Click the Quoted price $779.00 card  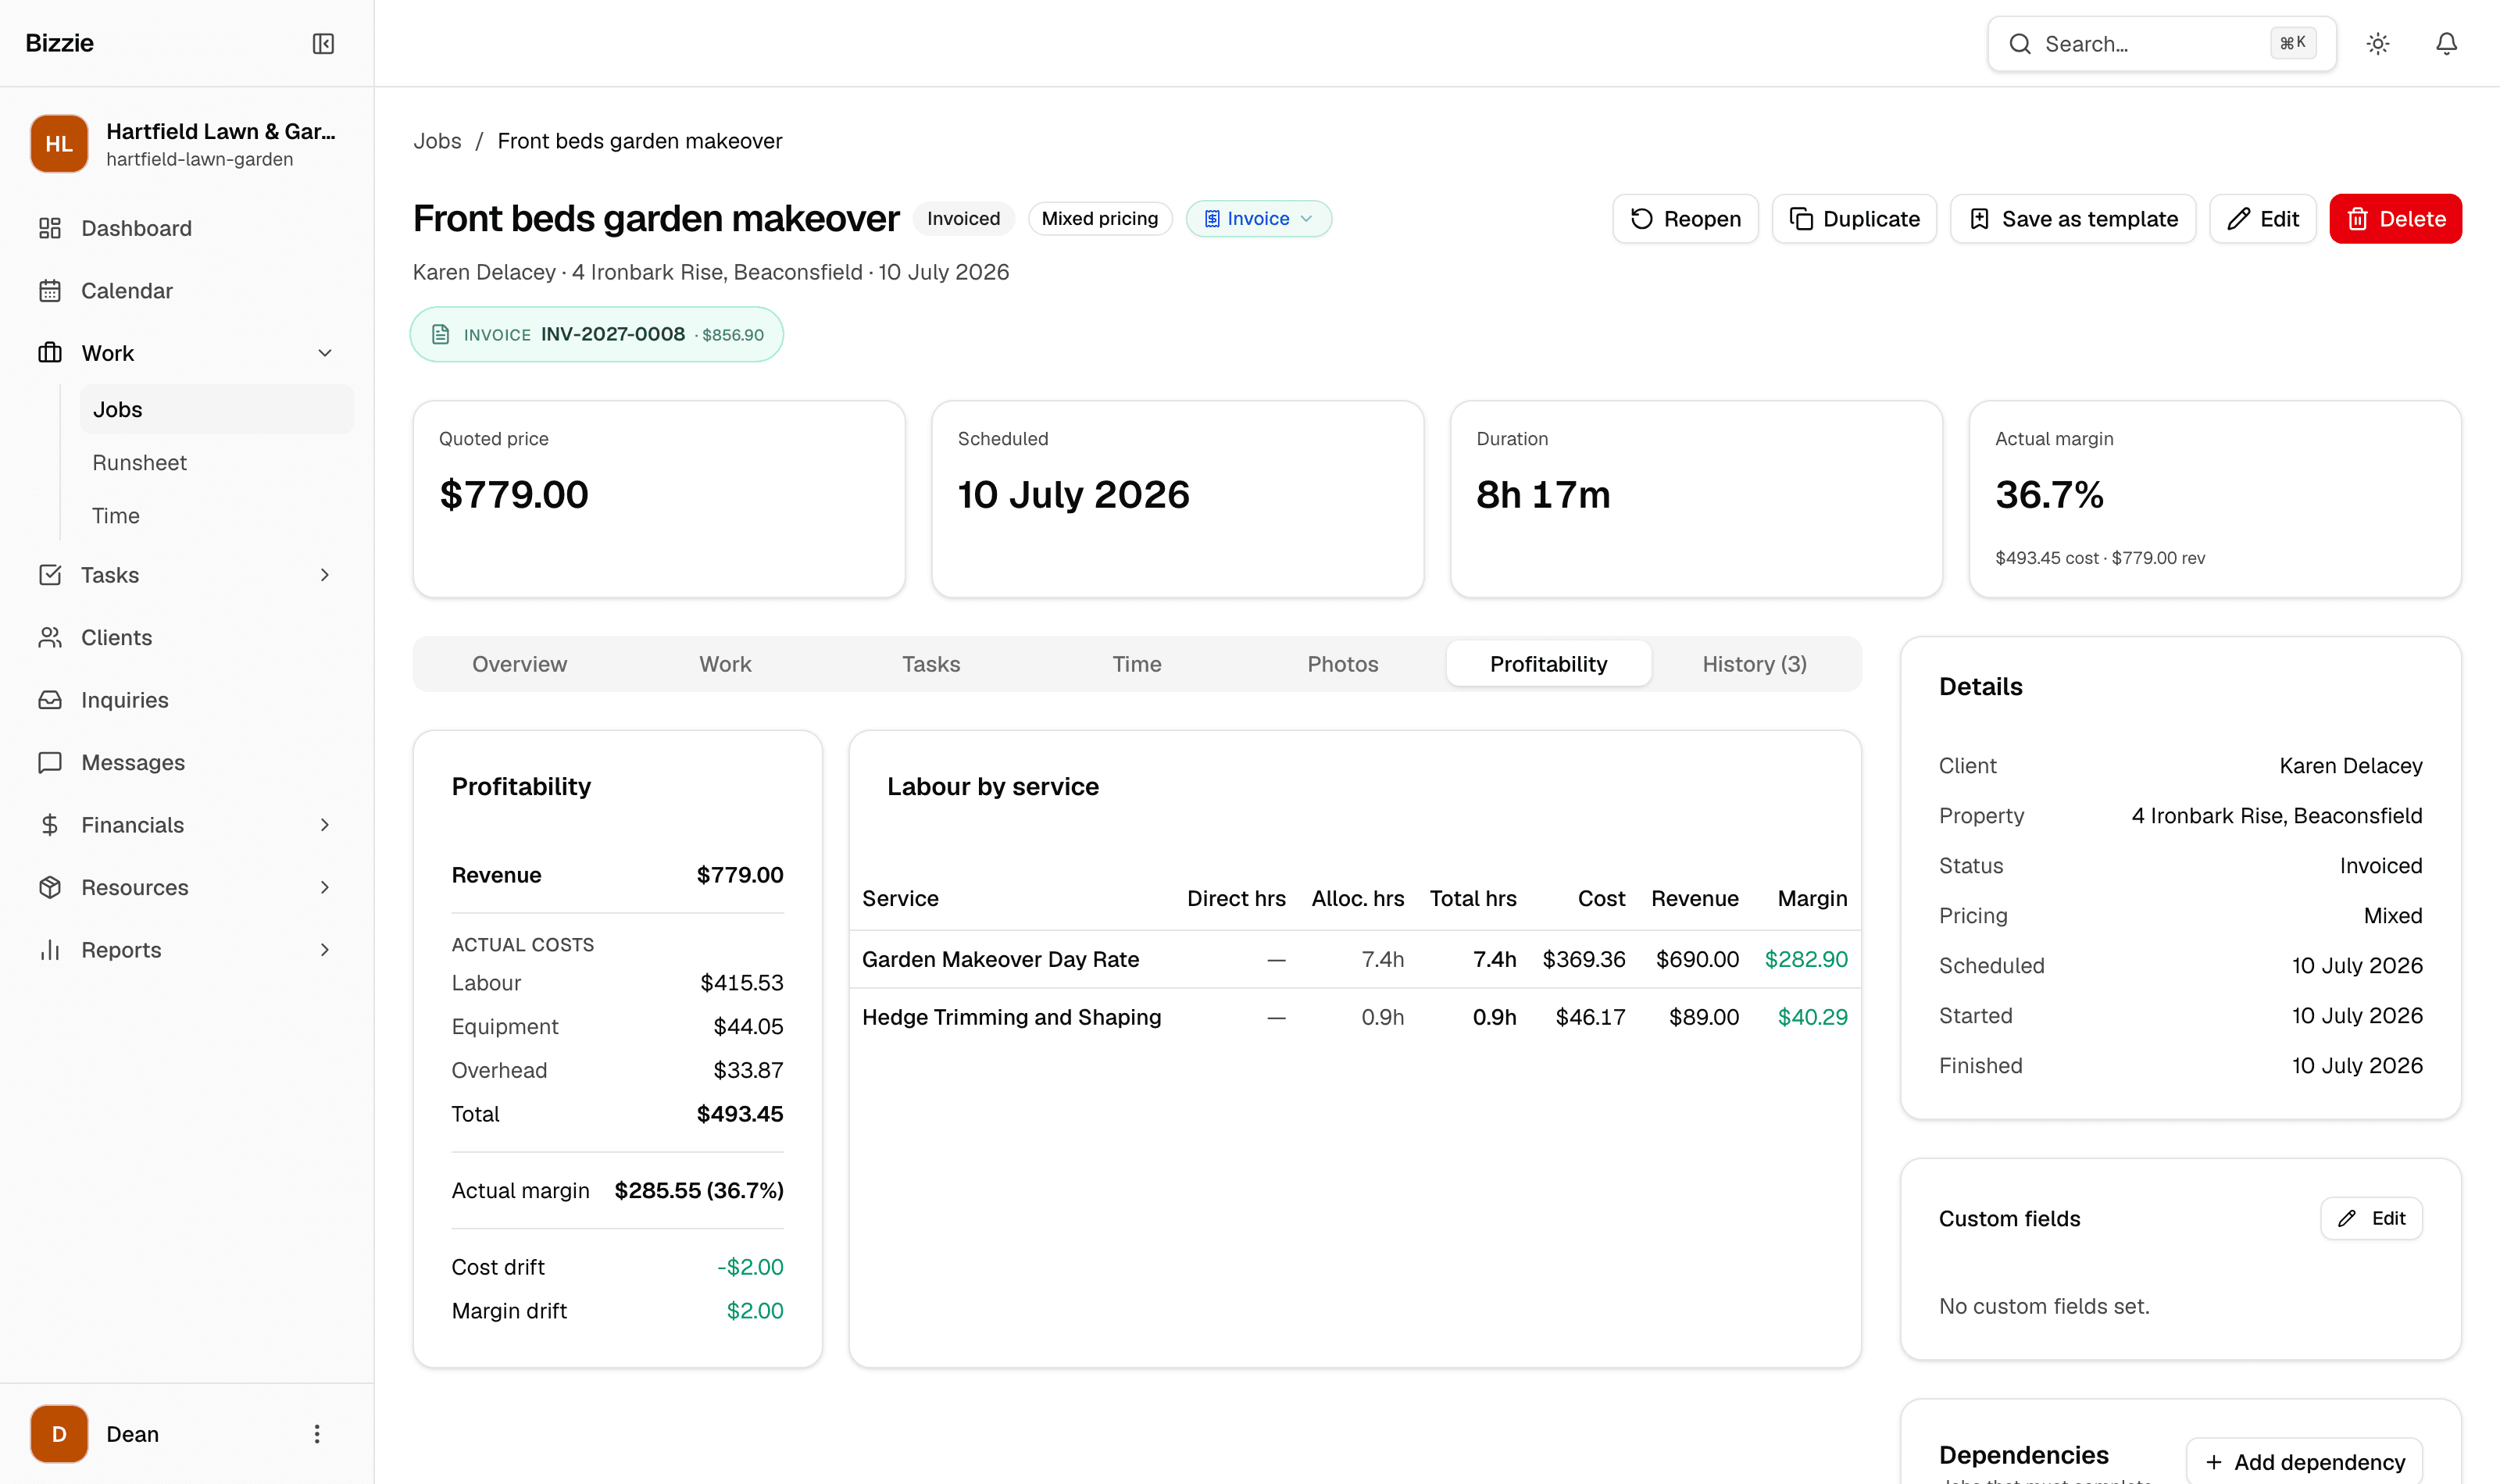(659, 499)
